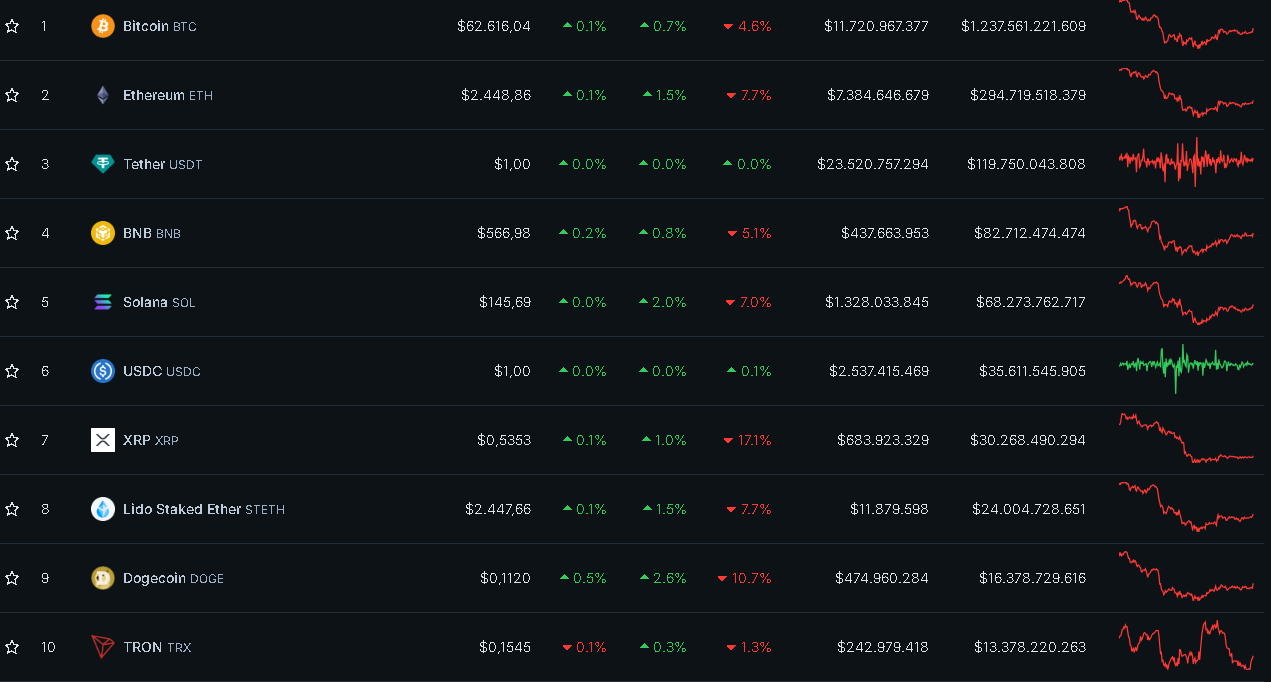
Task: View Ethereum's 7-day sparkline chart
Action: tap(1186, 92)
